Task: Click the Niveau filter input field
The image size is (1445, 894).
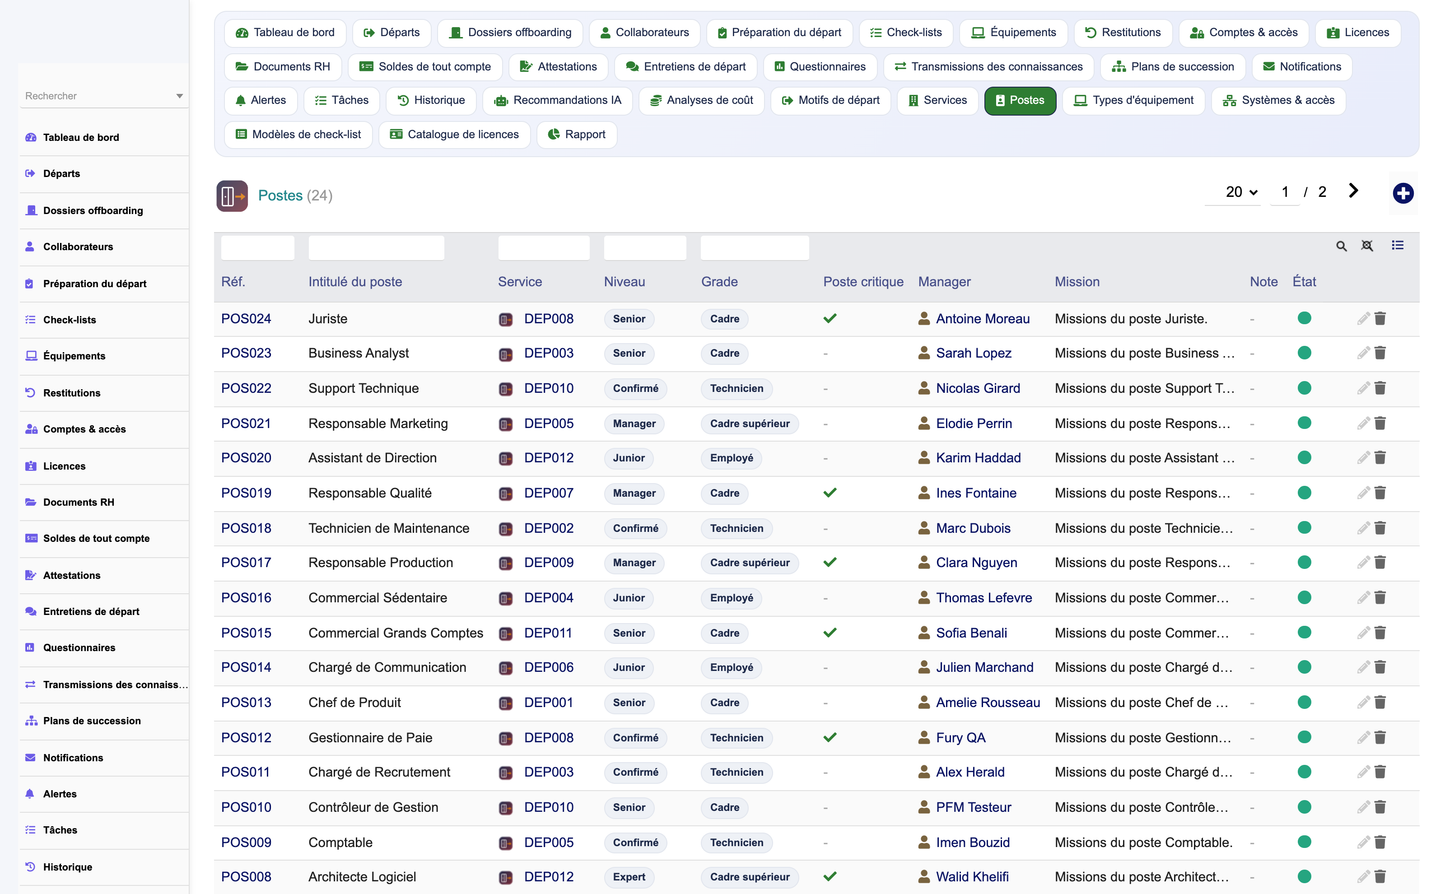Action: tap(645, 248)
